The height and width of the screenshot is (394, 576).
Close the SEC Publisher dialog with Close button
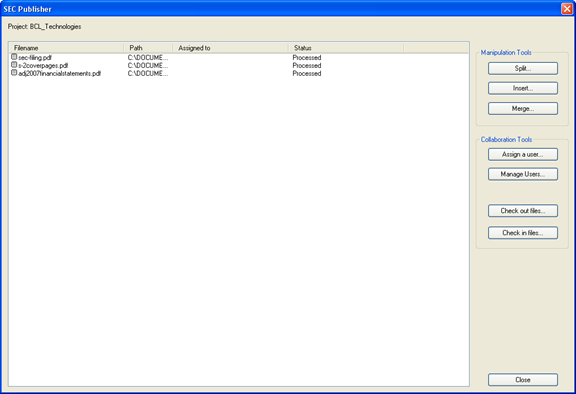point(523,380)
